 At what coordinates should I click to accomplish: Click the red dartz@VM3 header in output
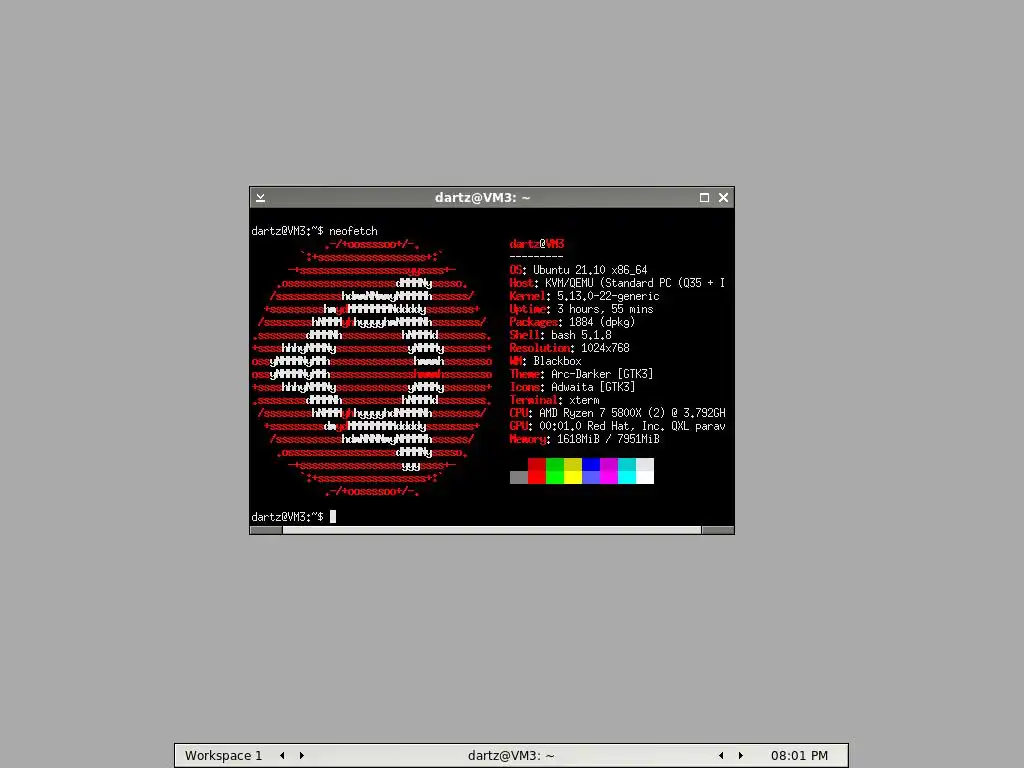pyautogui.click(x=537, y=244)
